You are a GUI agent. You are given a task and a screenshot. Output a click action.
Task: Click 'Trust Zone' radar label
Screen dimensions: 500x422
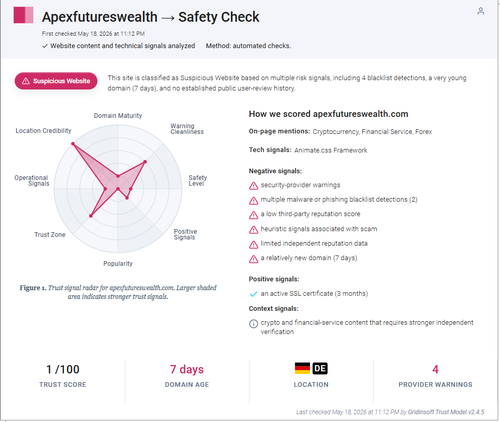[x=50, y=235]
